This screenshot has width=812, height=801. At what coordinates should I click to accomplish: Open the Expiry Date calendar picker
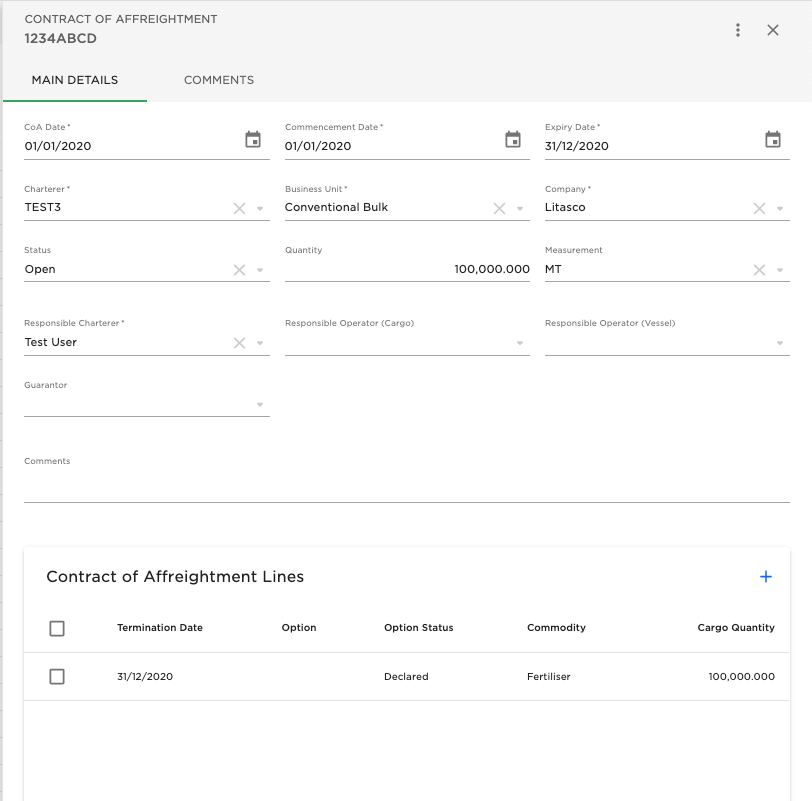(773, 139)
